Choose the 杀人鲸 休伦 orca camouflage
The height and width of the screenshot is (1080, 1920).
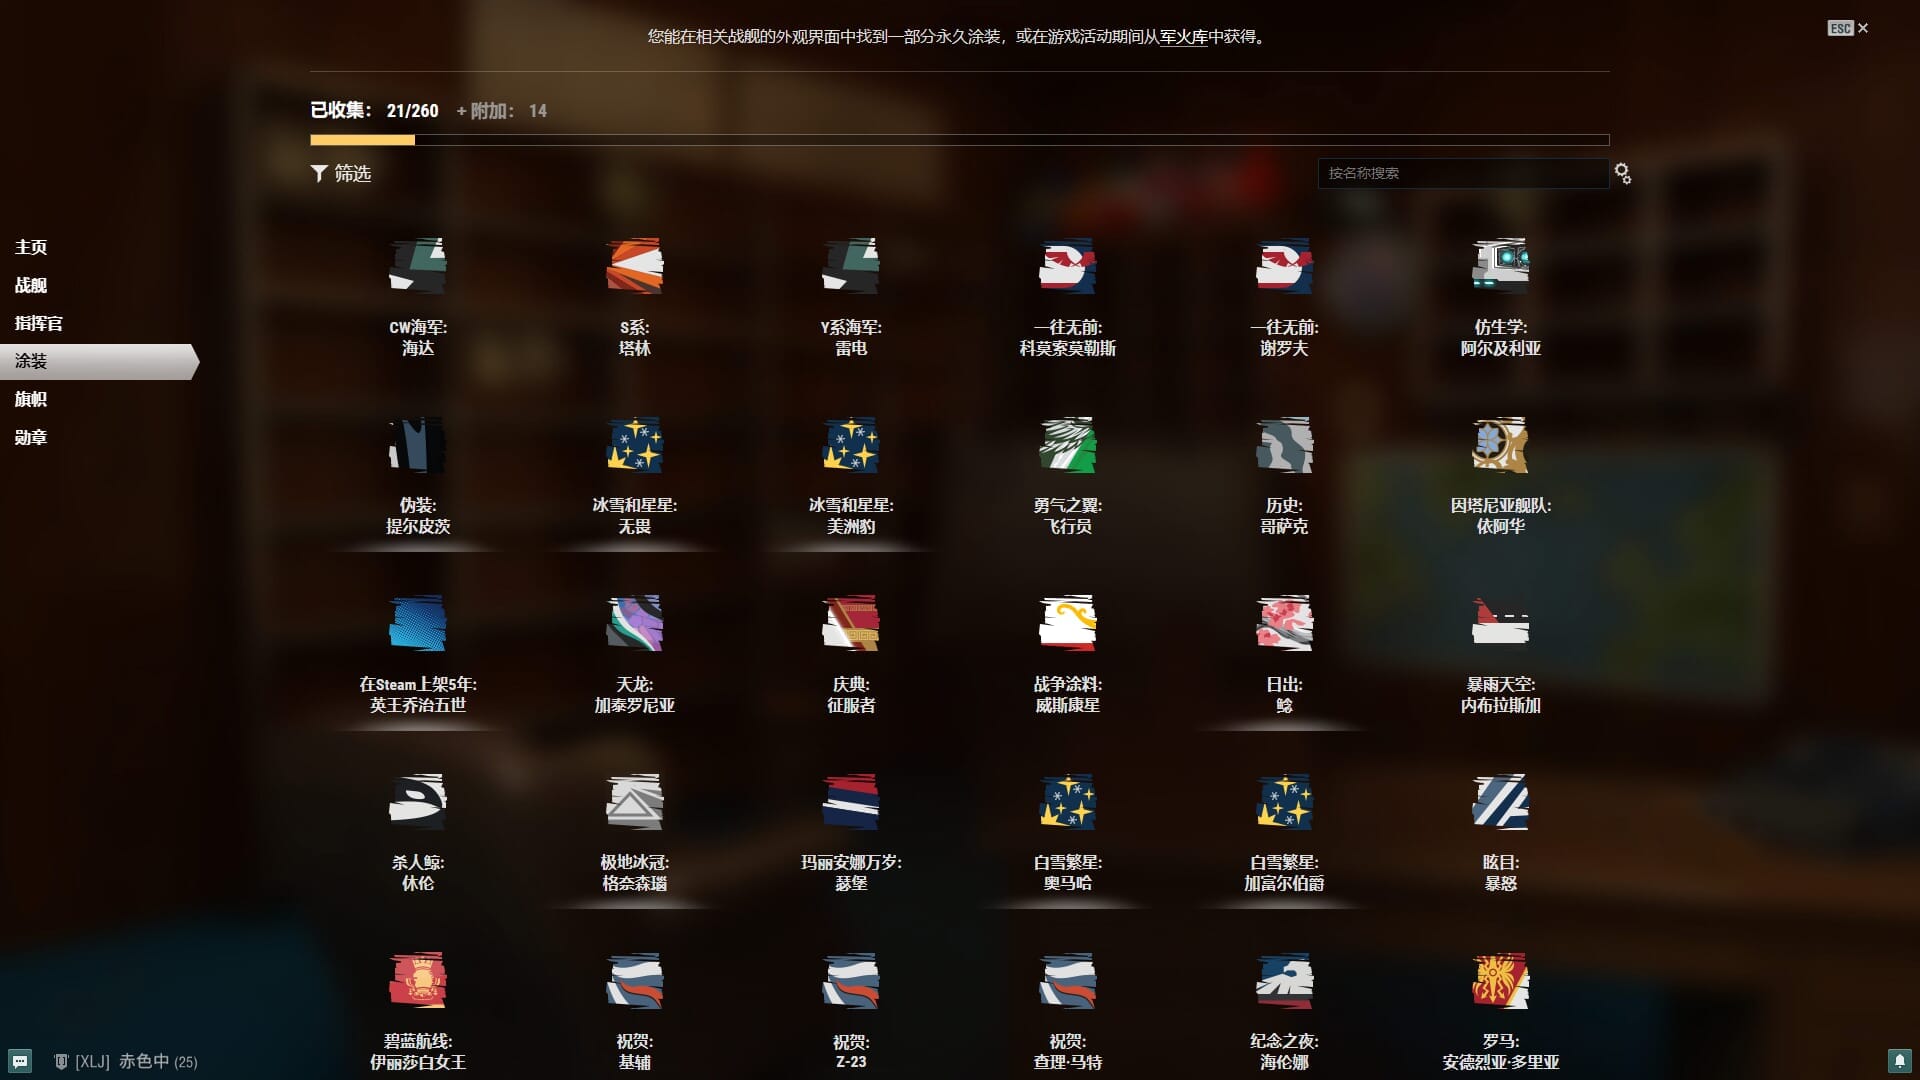click(417, 801)
